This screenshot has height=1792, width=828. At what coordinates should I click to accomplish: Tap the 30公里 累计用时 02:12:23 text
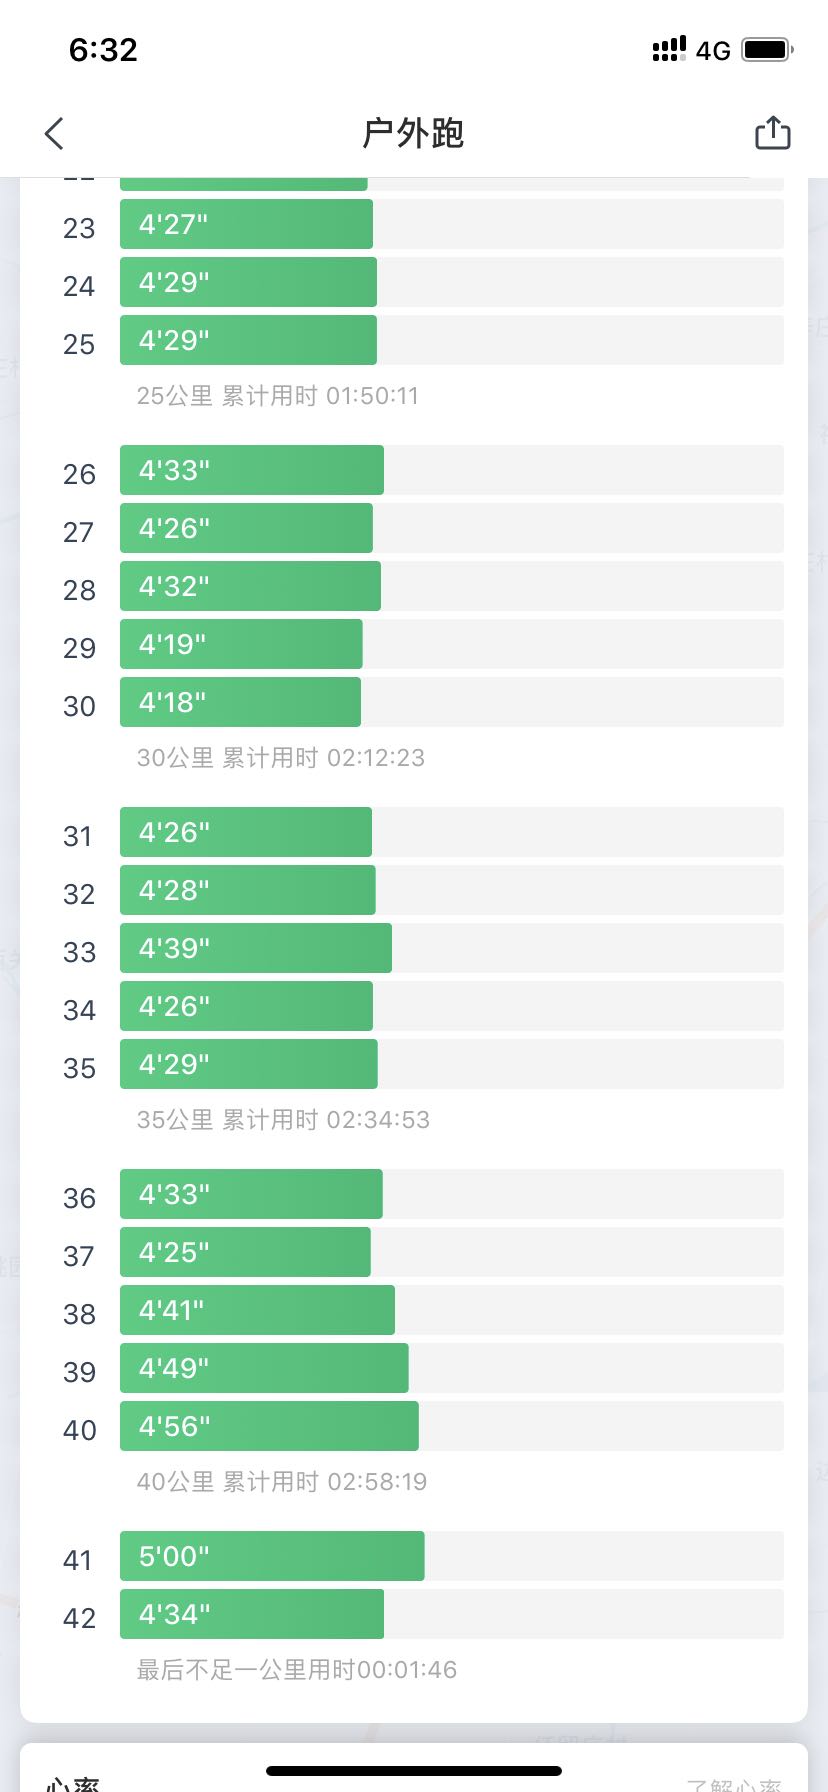[281, 758]
